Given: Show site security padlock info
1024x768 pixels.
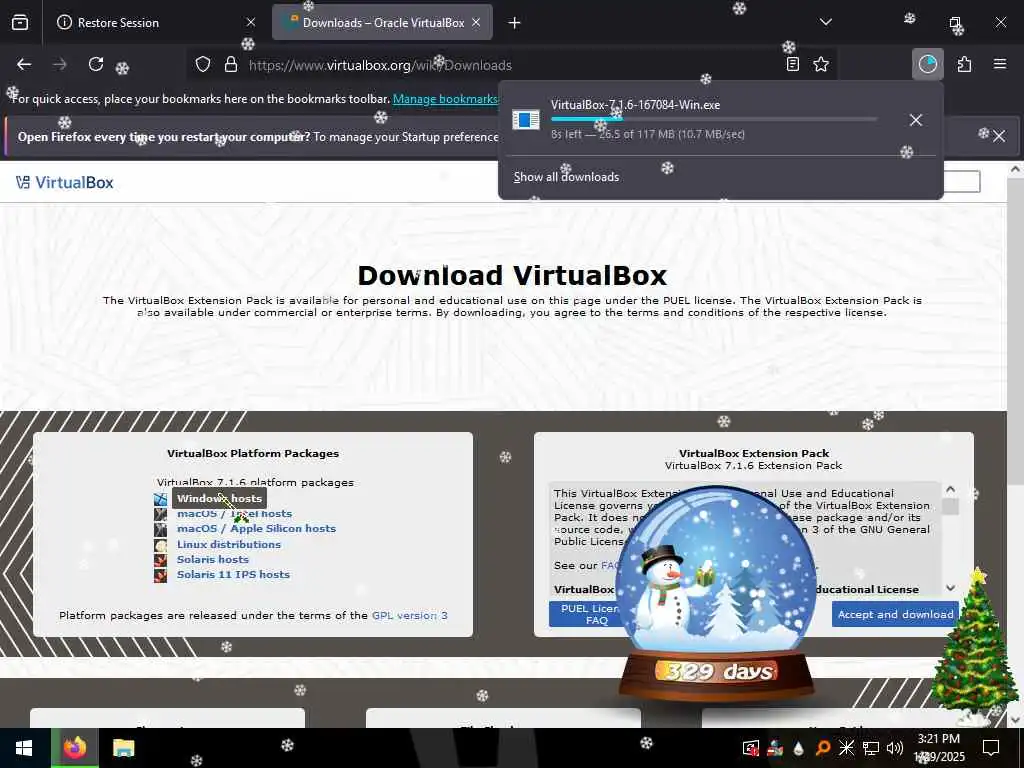Looking at the screenshot, I should [x=231, y=65].
